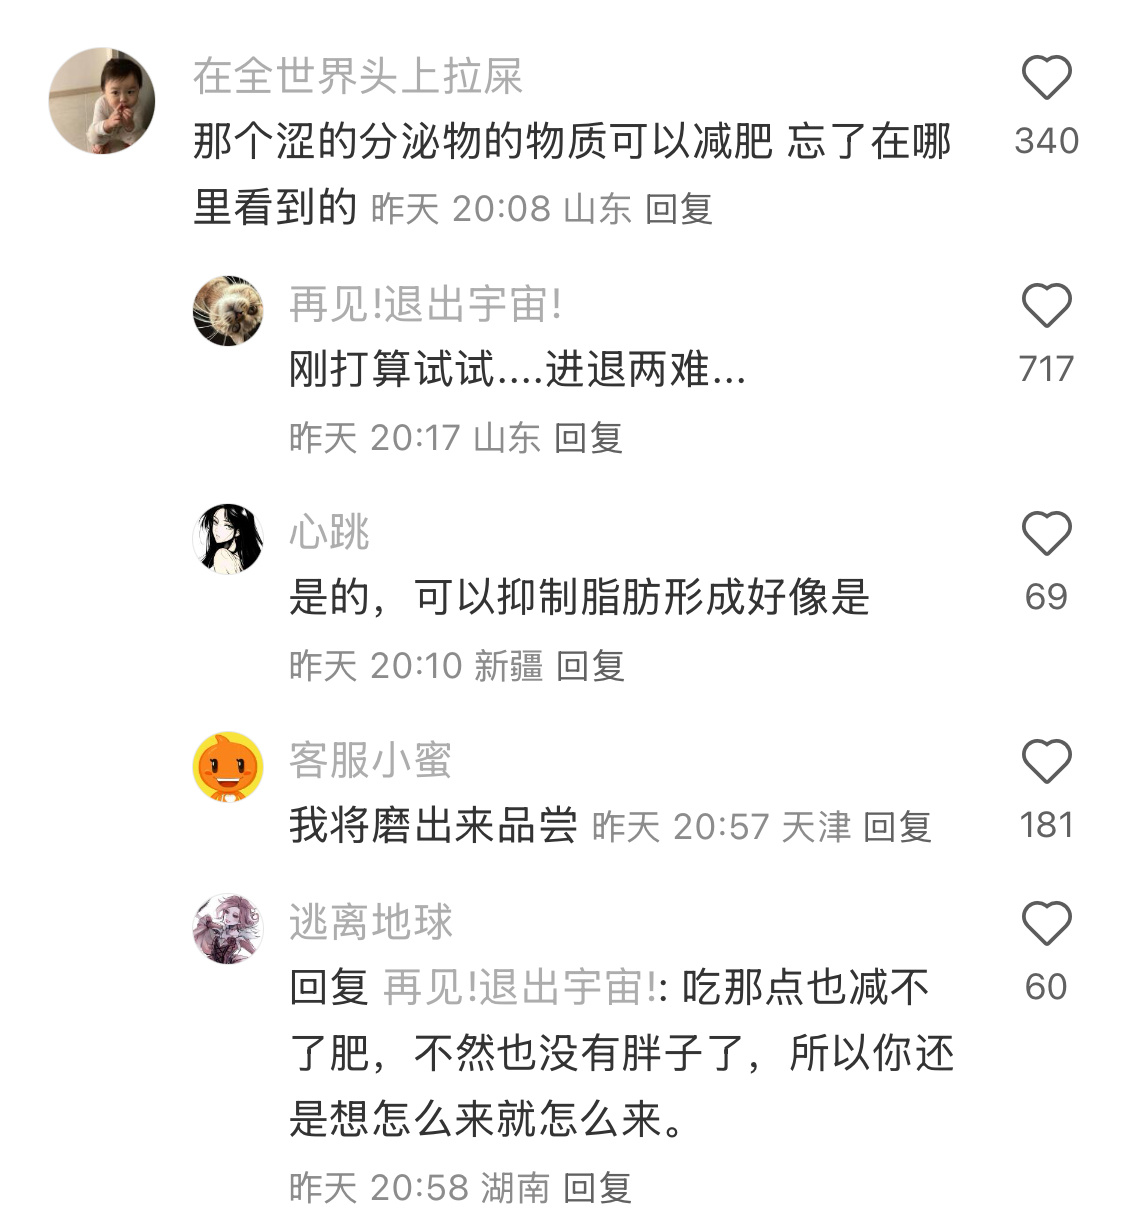The width and height of the screenshot is (1125, 1225).
Task: Open the username 心跳 profile
Action: point(330,532)
